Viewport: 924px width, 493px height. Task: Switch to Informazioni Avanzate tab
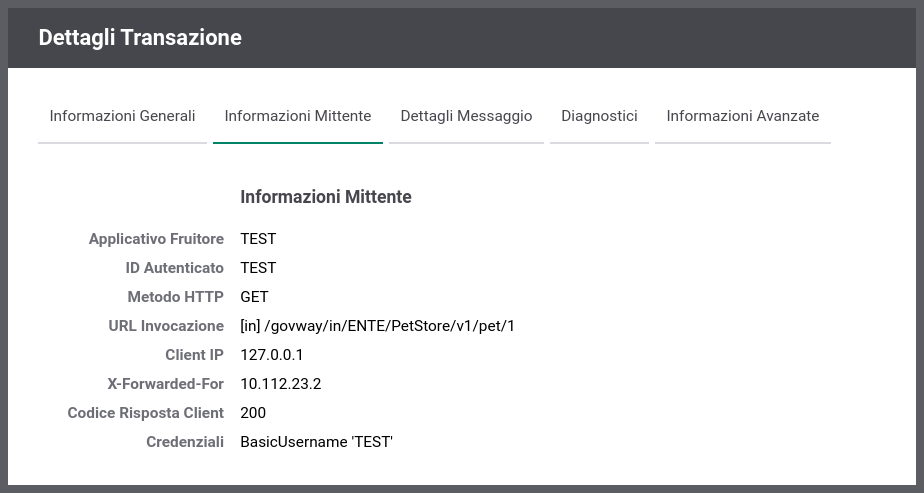[742, 117]
